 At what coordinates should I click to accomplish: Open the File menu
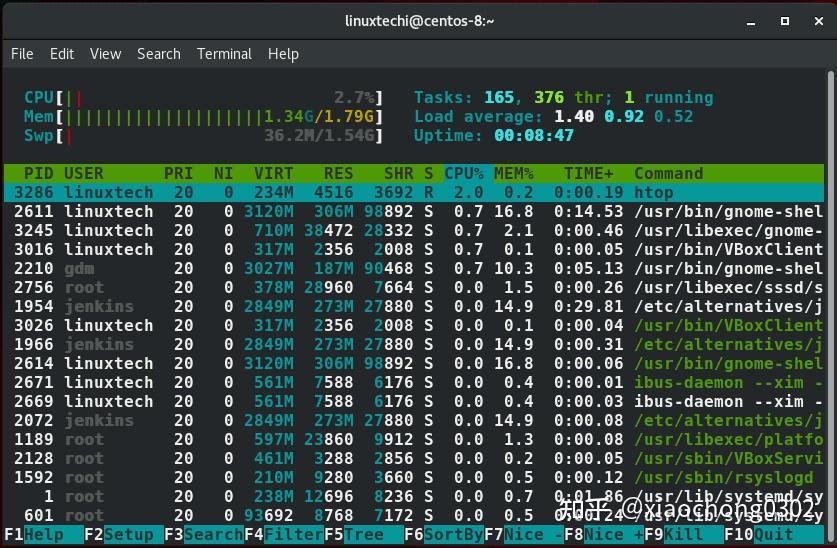coord(22,54)
